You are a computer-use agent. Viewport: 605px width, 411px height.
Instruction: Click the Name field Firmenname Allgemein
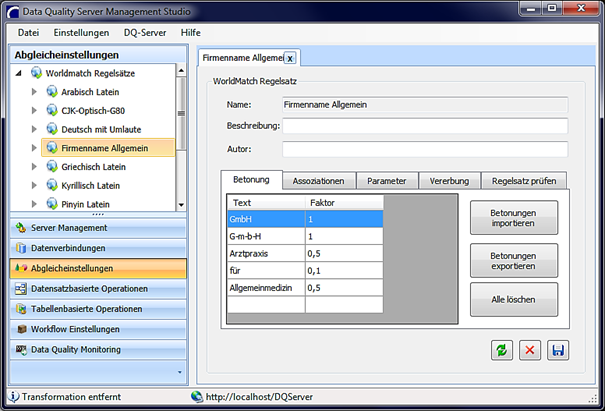[x=425, y=105]
